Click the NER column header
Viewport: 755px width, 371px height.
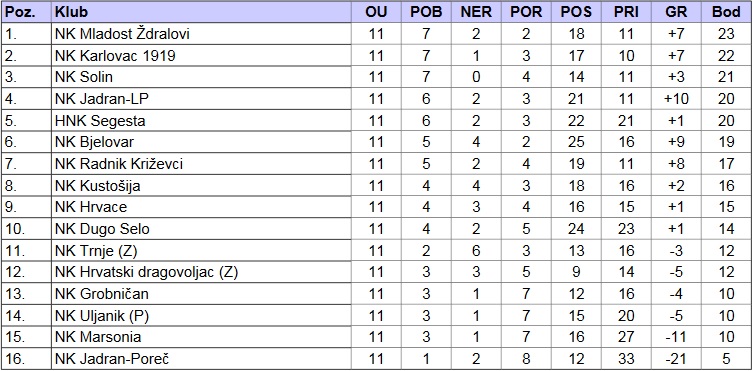tap(476, 12)
